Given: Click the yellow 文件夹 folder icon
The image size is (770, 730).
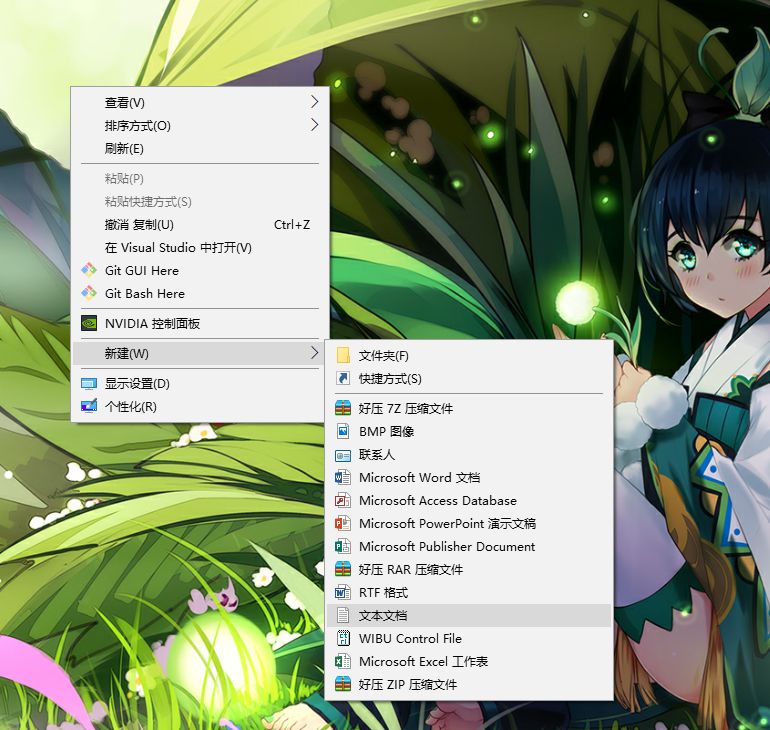Looking at the screenshot, I should [343, 355].
